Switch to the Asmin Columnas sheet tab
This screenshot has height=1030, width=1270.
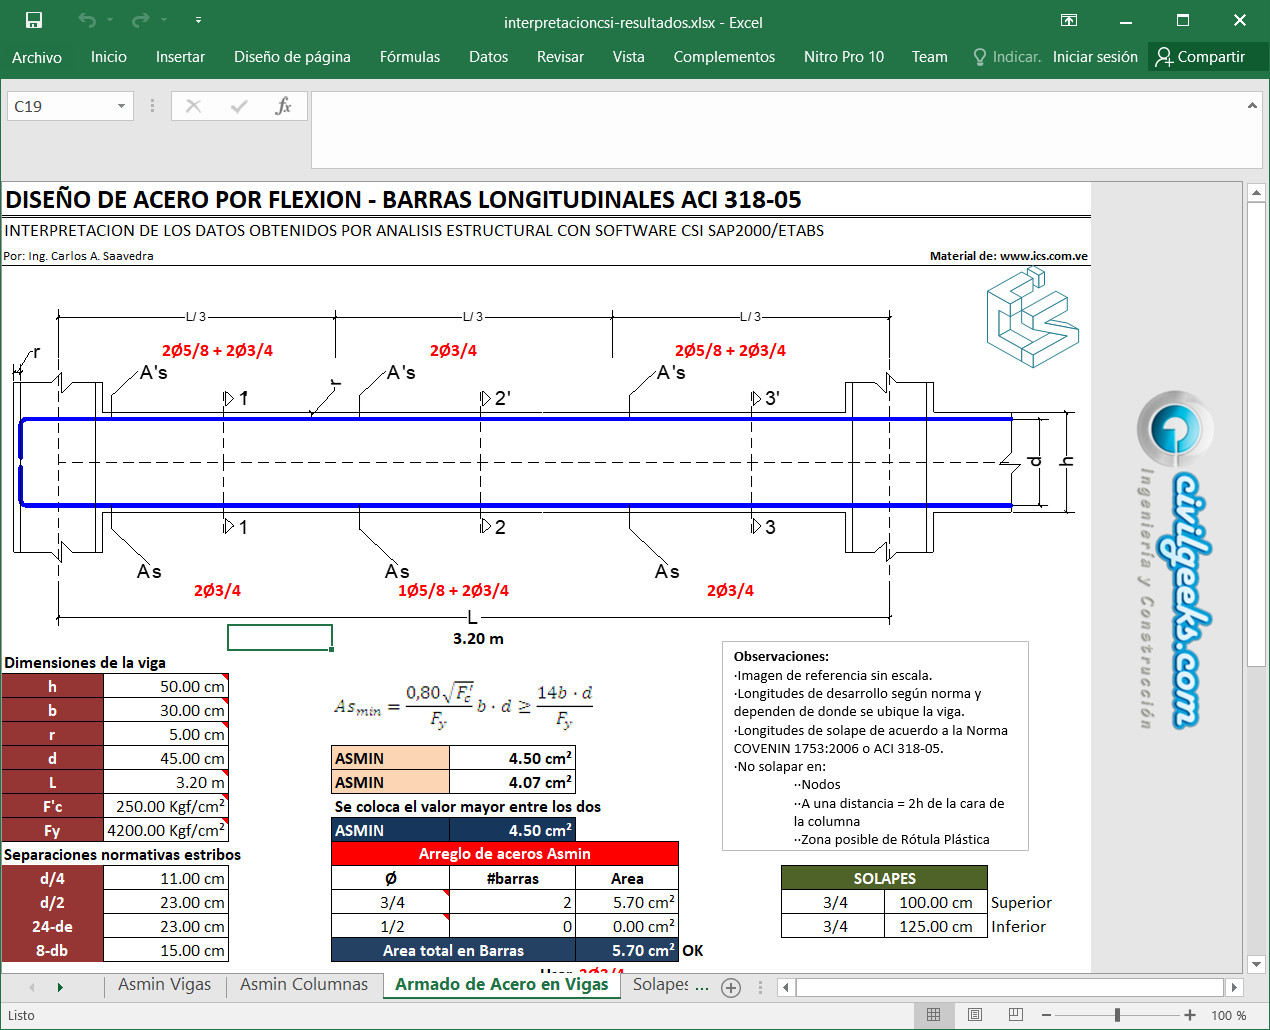coord(303,985)
